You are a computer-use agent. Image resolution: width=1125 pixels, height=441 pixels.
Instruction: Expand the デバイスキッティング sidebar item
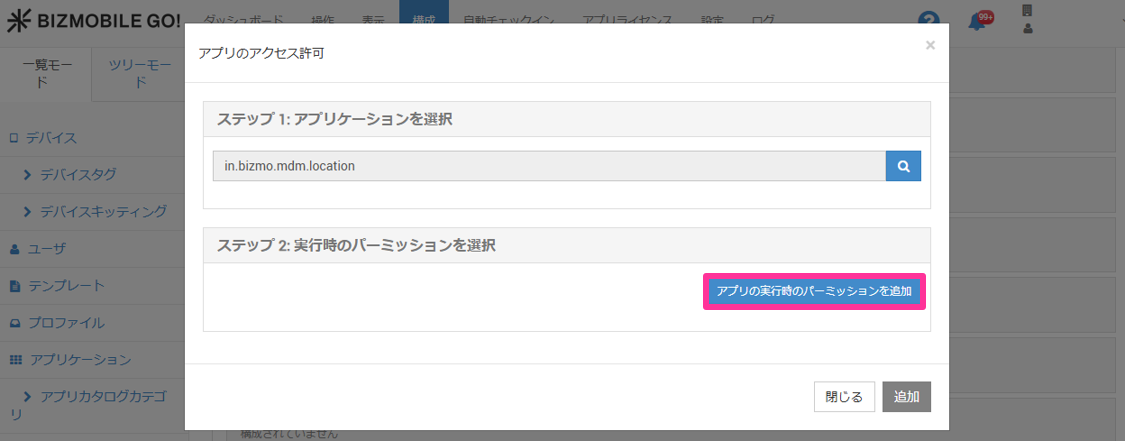[x=102, y=212]
